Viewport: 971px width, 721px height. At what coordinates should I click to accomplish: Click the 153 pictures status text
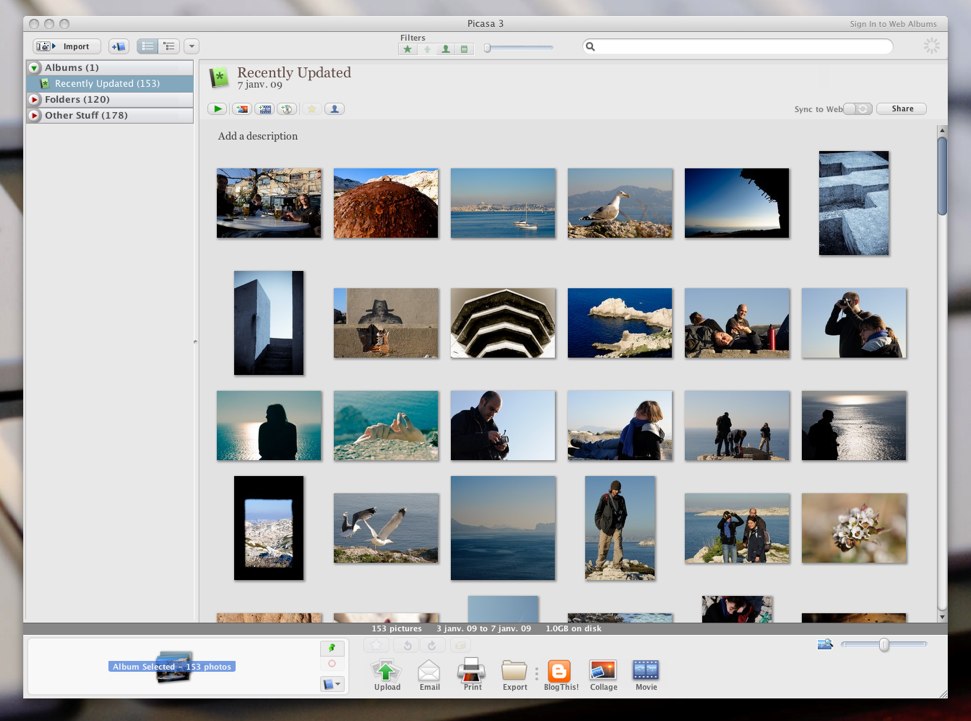click(x=396, y=628)
